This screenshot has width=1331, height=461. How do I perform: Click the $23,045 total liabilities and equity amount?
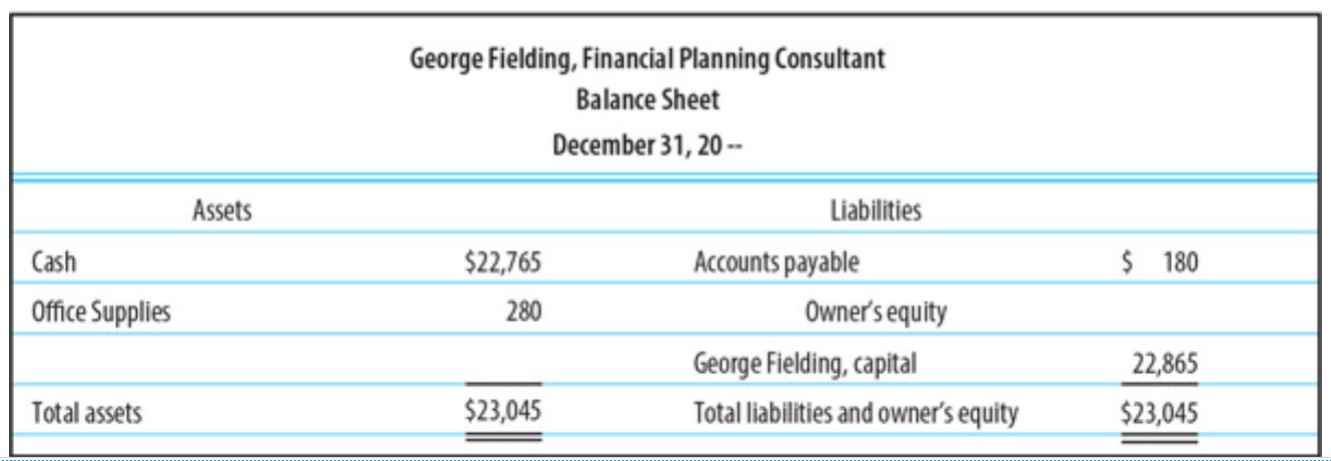click(x=1160, y=410)
